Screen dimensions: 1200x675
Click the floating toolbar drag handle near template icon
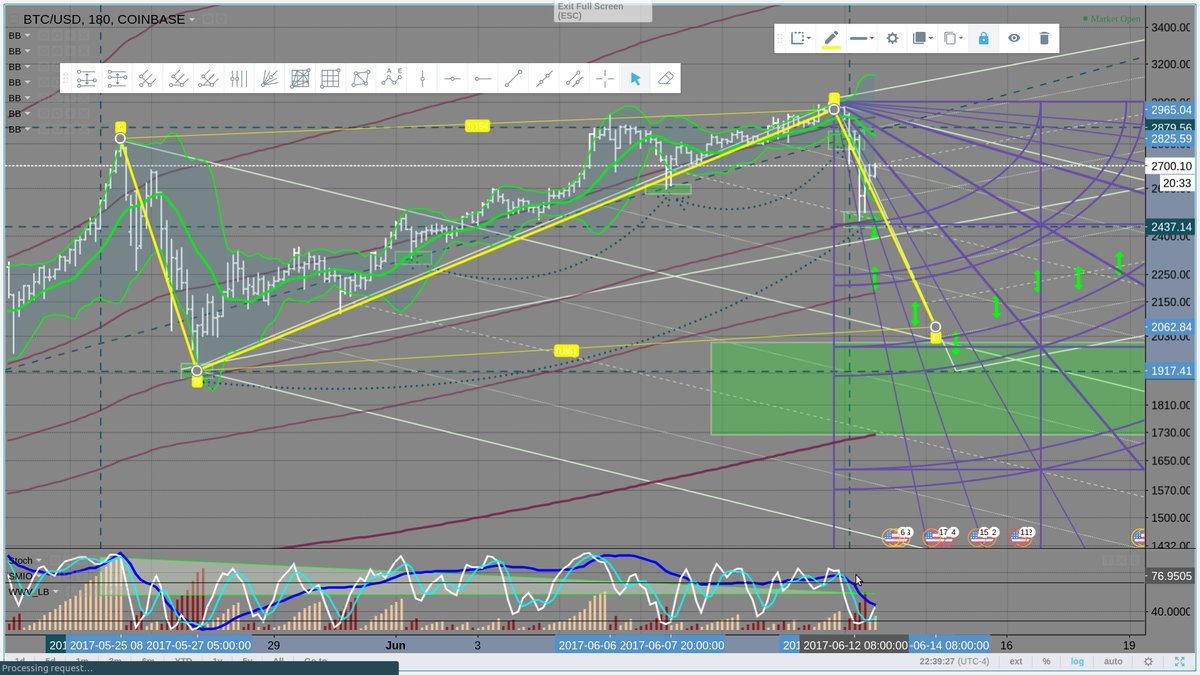point(780,38)
